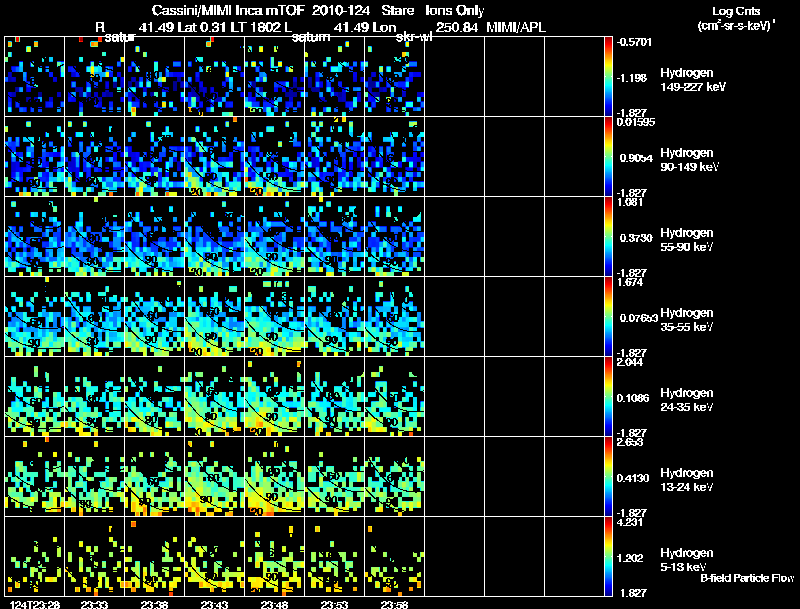The width and height of the screenshot is (800, 609).
Task: Click the 23:38 time label
Action: pos(155,605)
